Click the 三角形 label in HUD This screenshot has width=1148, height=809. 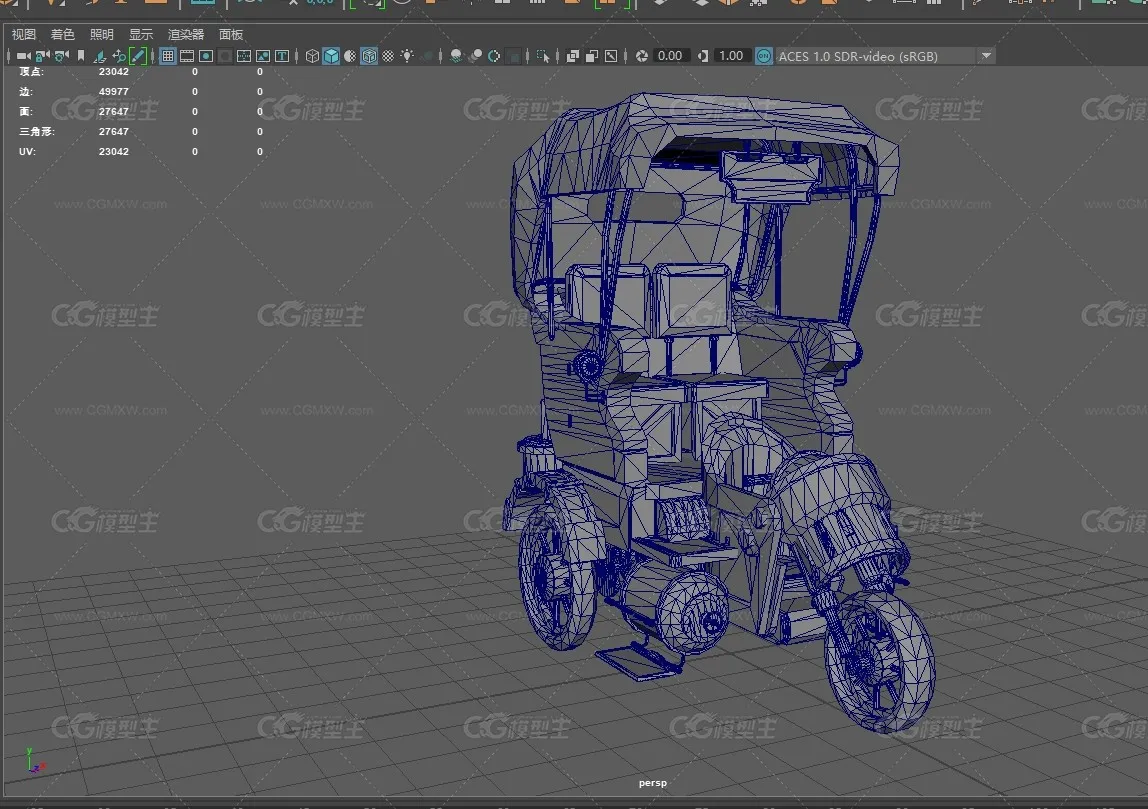pos(37,132)
